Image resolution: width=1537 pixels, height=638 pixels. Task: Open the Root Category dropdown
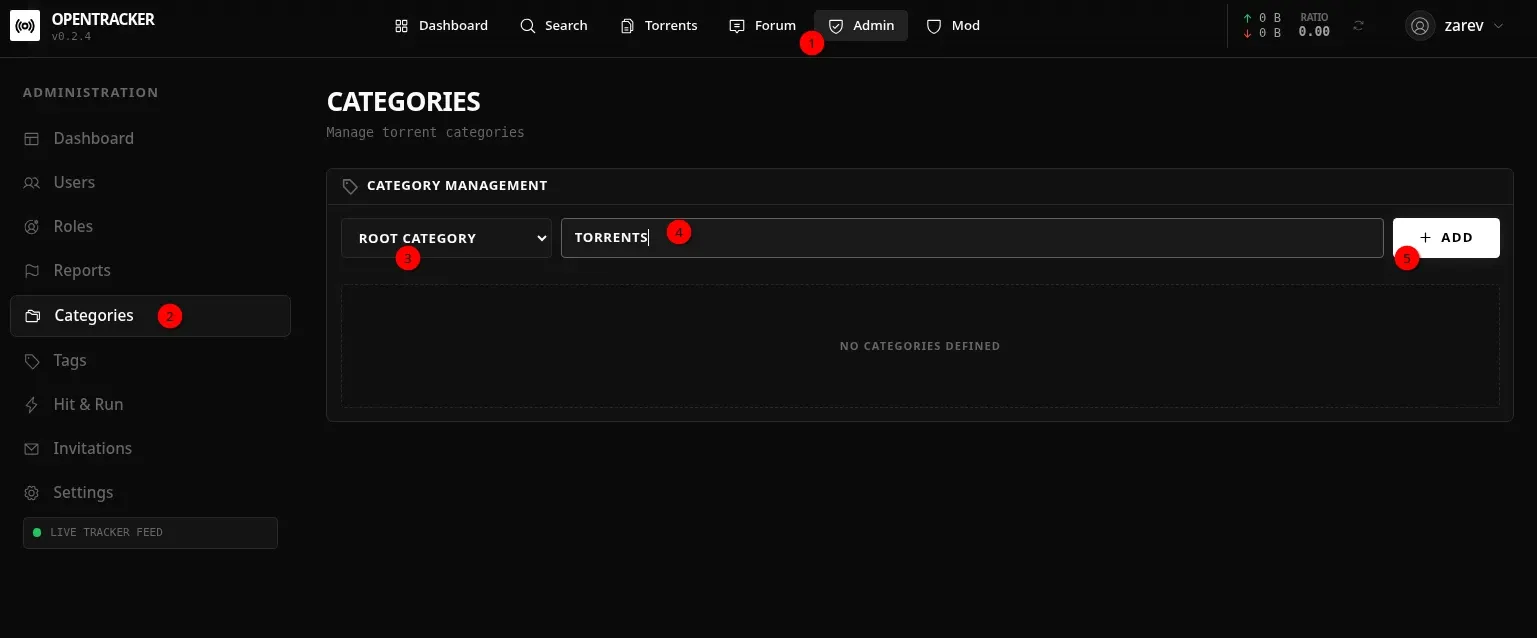tap(446, 238)
